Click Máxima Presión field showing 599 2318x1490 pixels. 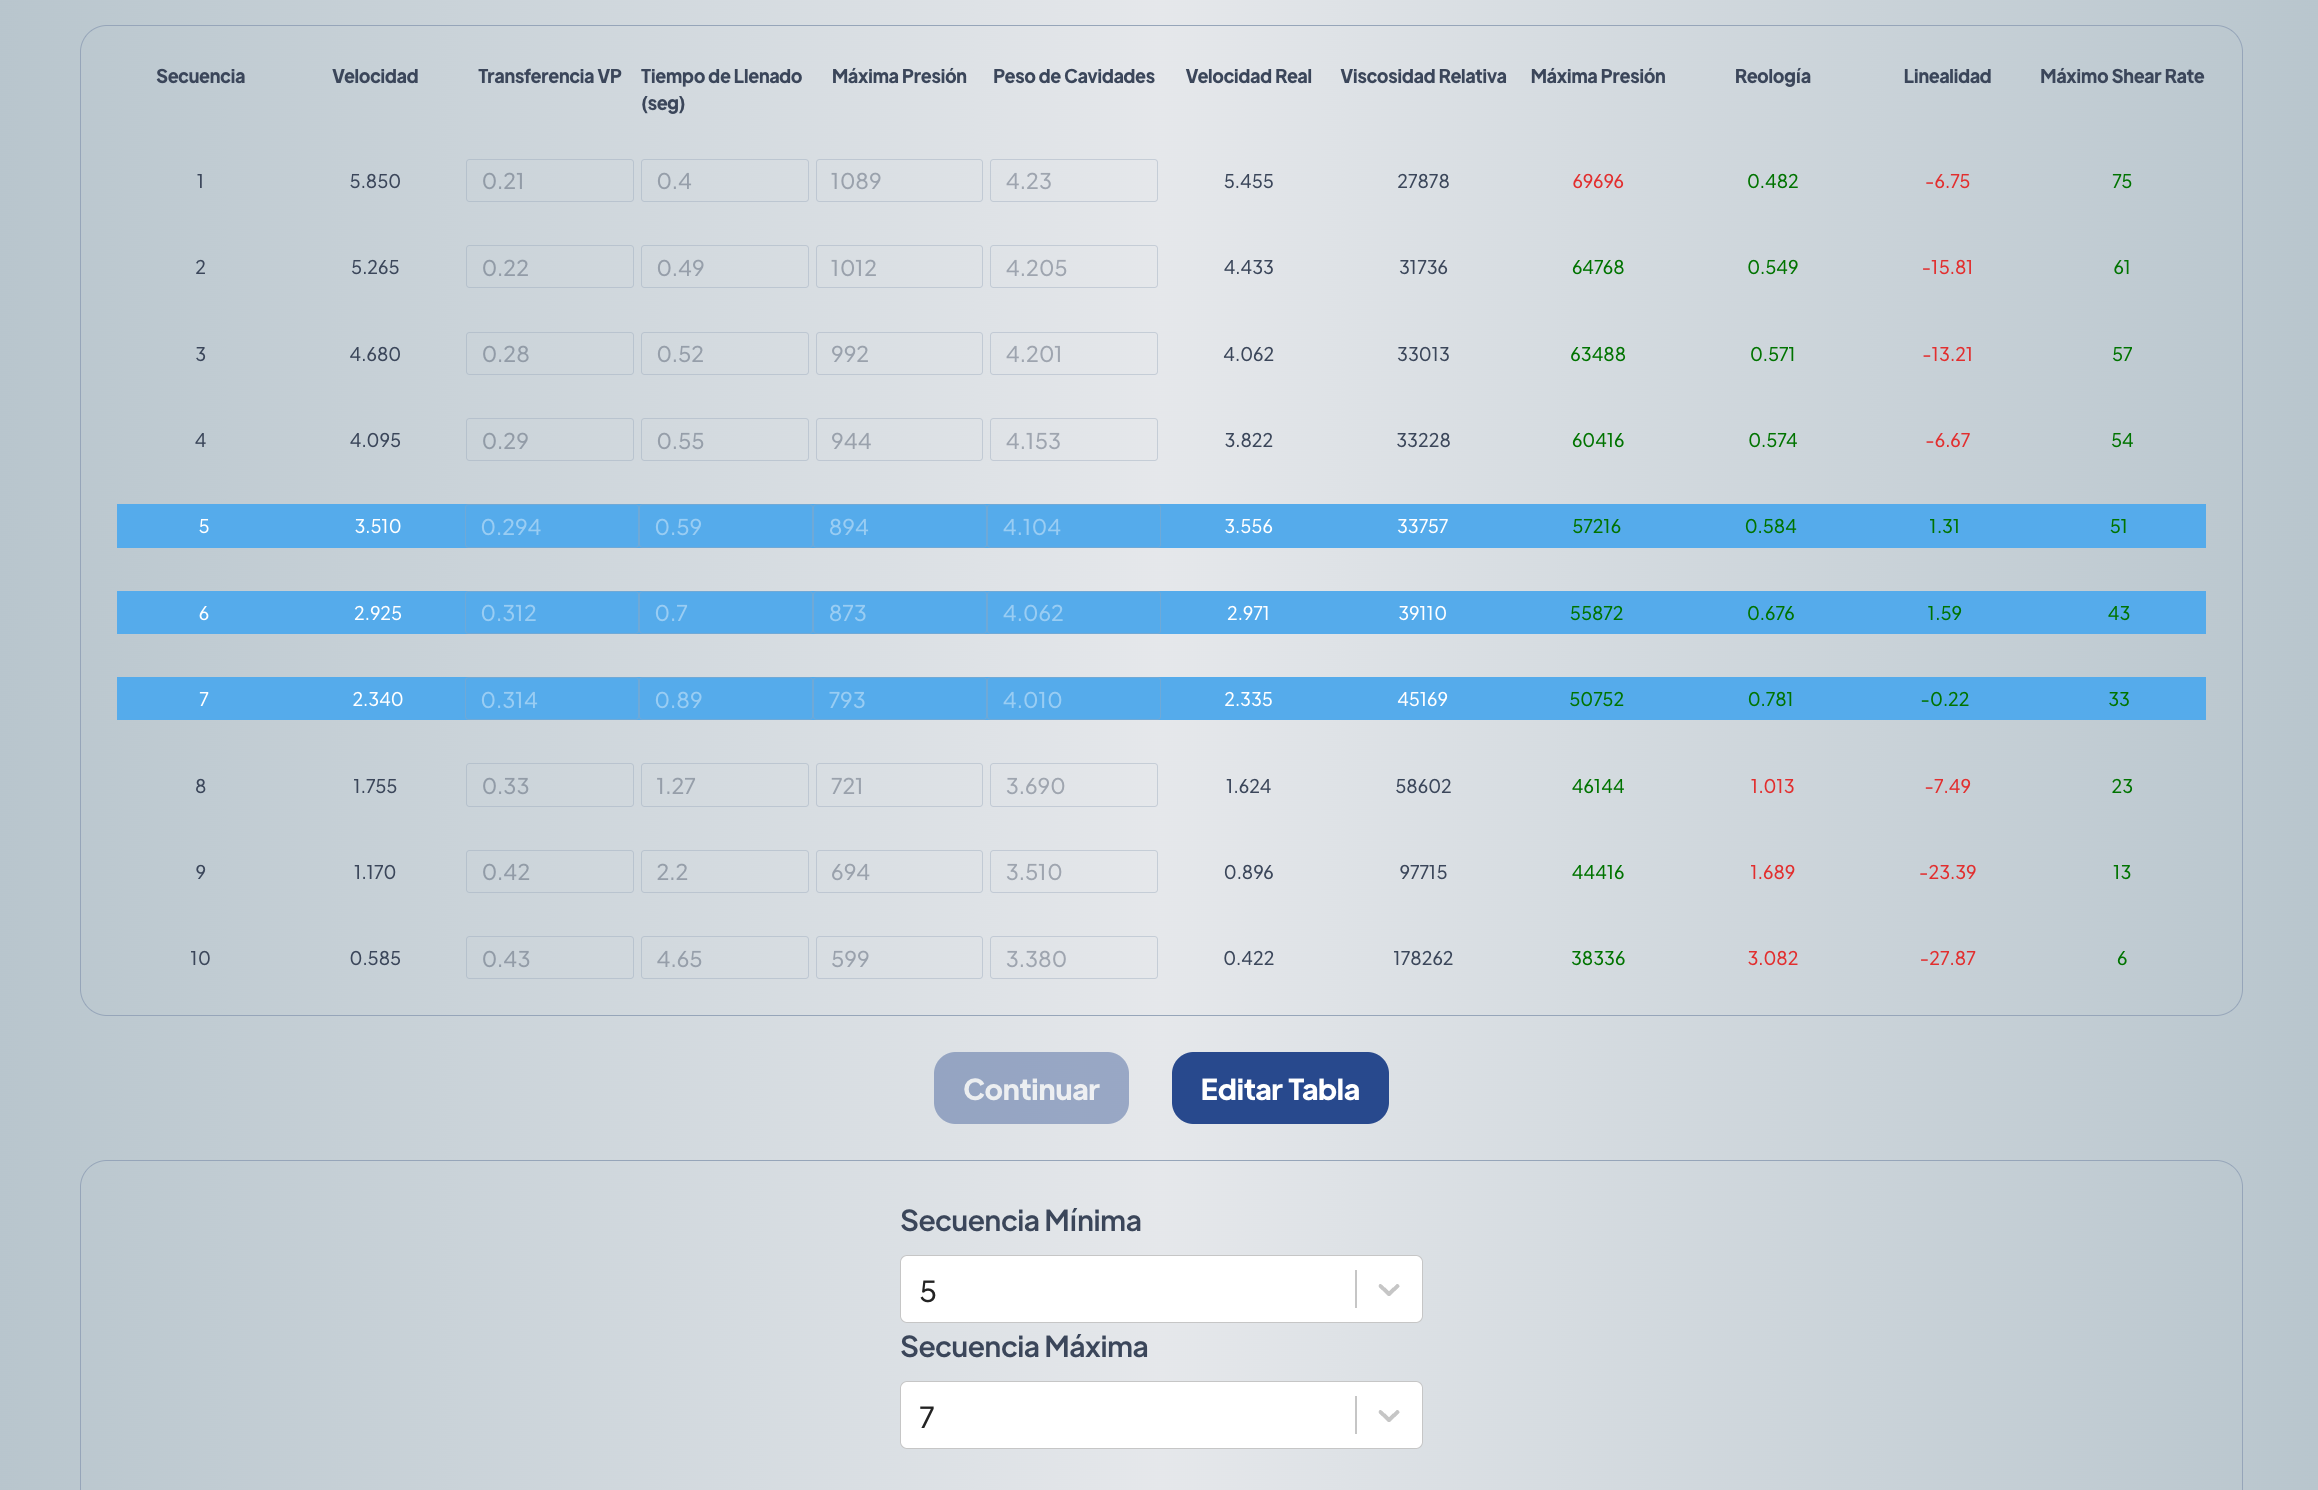[898, 958]
